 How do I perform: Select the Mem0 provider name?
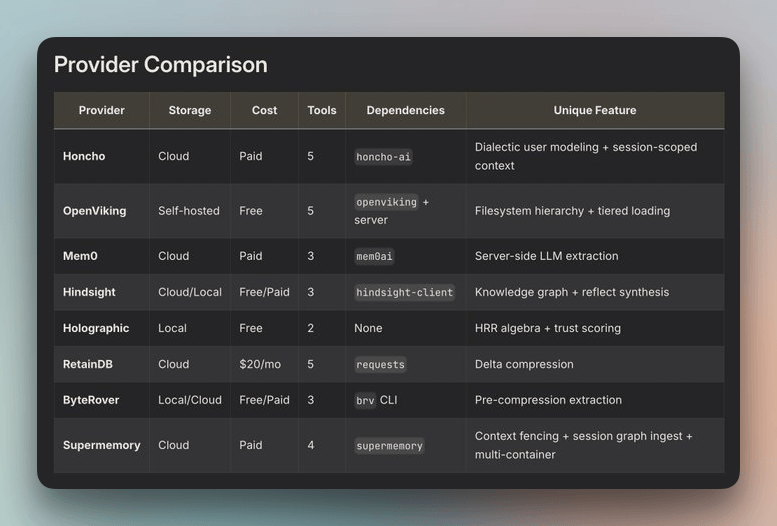tap(80, 256)
